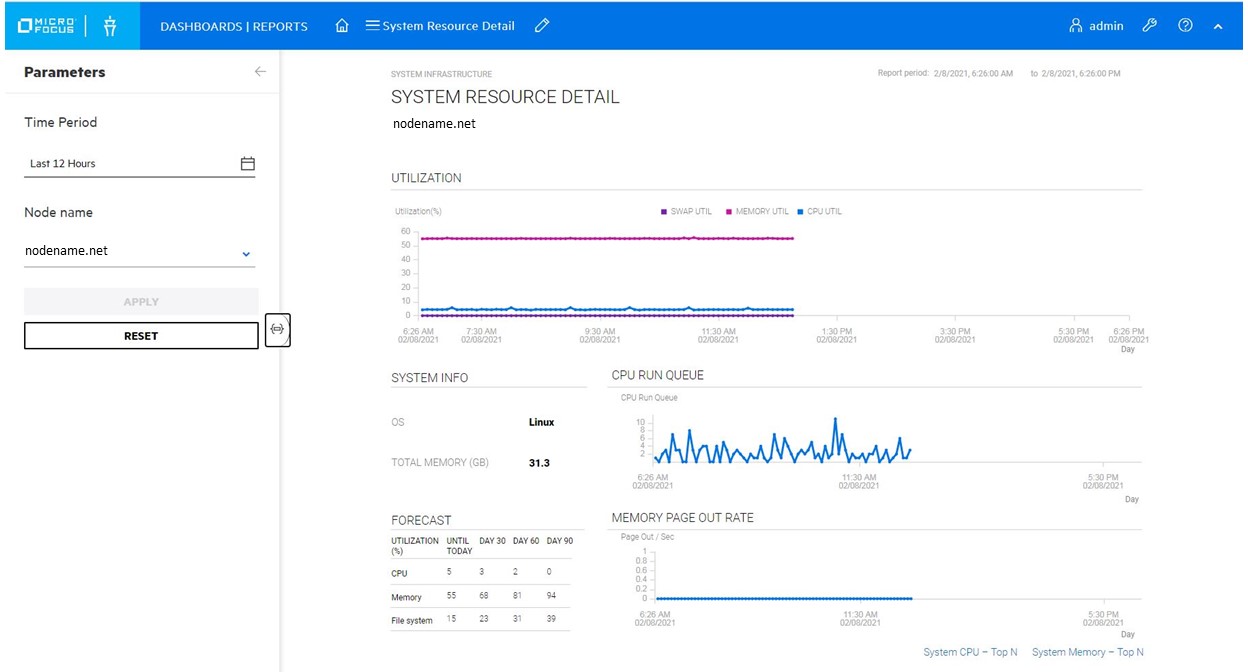Click the pencil edit icon

click(542, 26)
